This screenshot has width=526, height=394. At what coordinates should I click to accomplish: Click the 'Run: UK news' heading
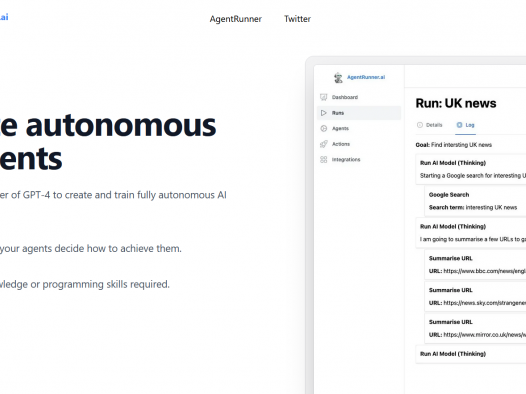[x=456, y=103]
